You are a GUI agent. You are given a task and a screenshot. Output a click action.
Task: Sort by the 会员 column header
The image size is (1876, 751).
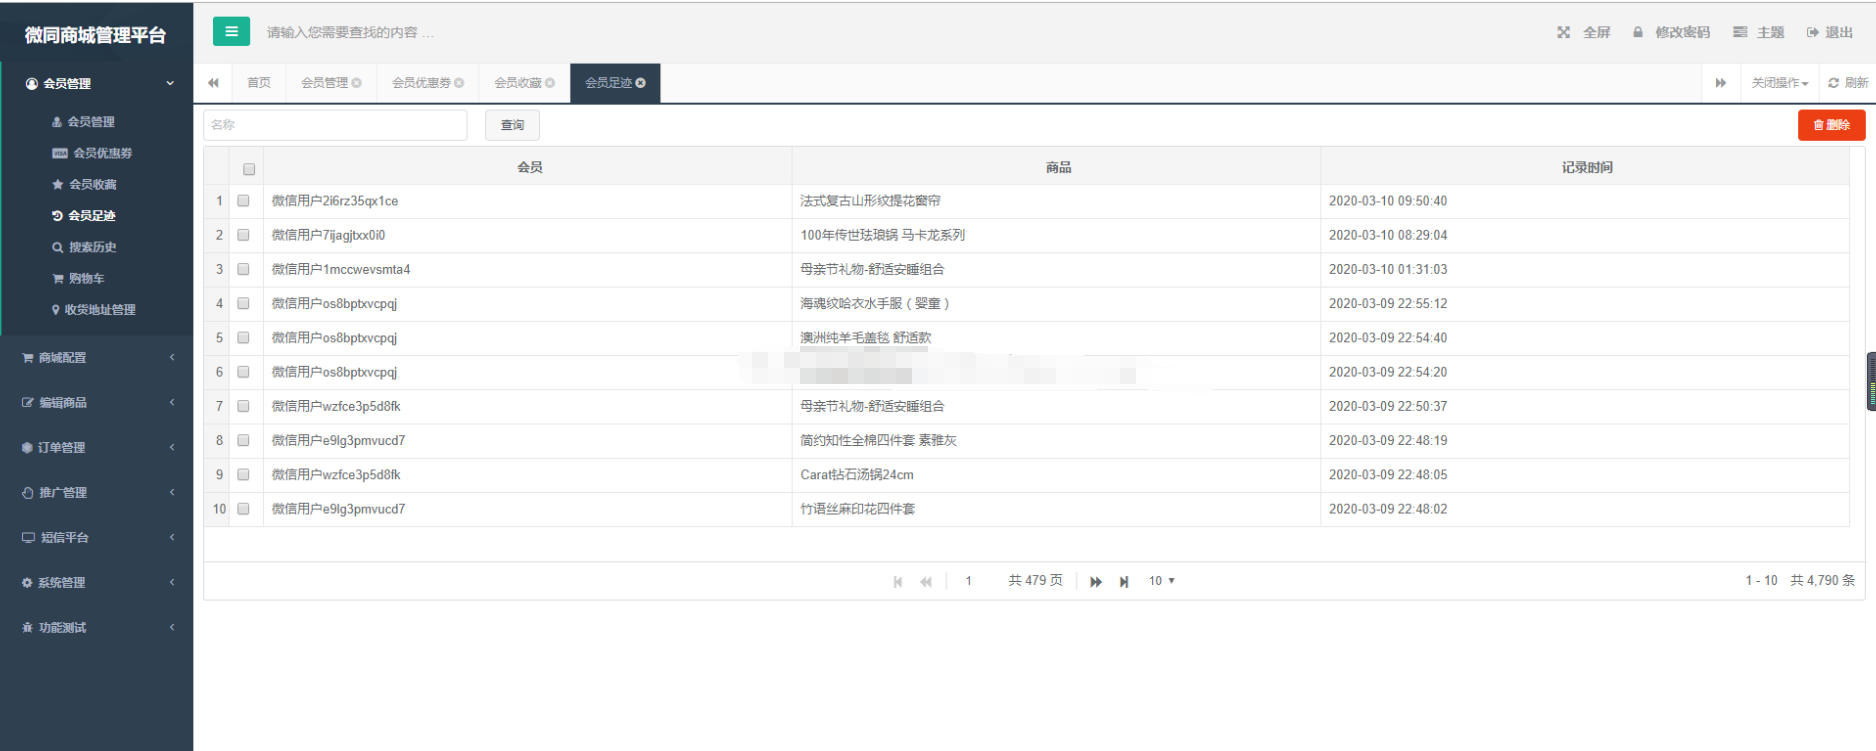(x=529, y=167)
